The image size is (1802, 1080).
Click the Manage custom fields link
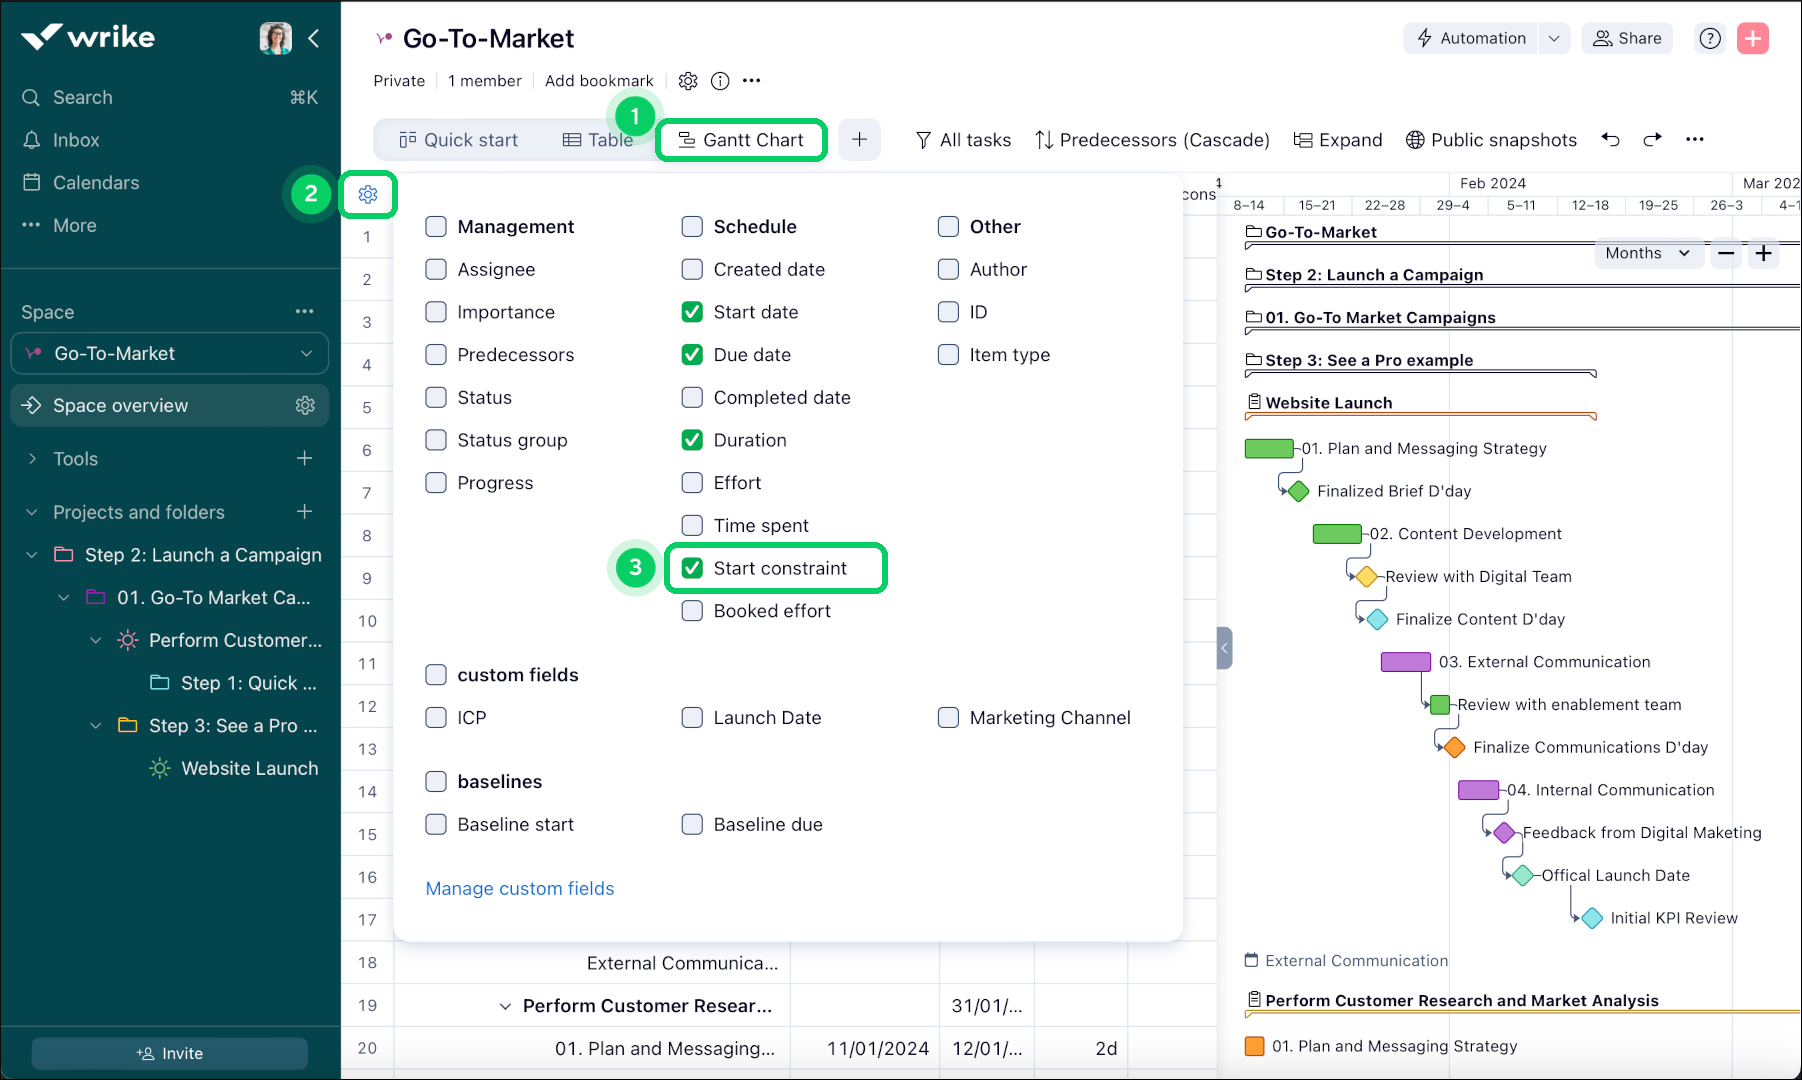coord(520,888)
